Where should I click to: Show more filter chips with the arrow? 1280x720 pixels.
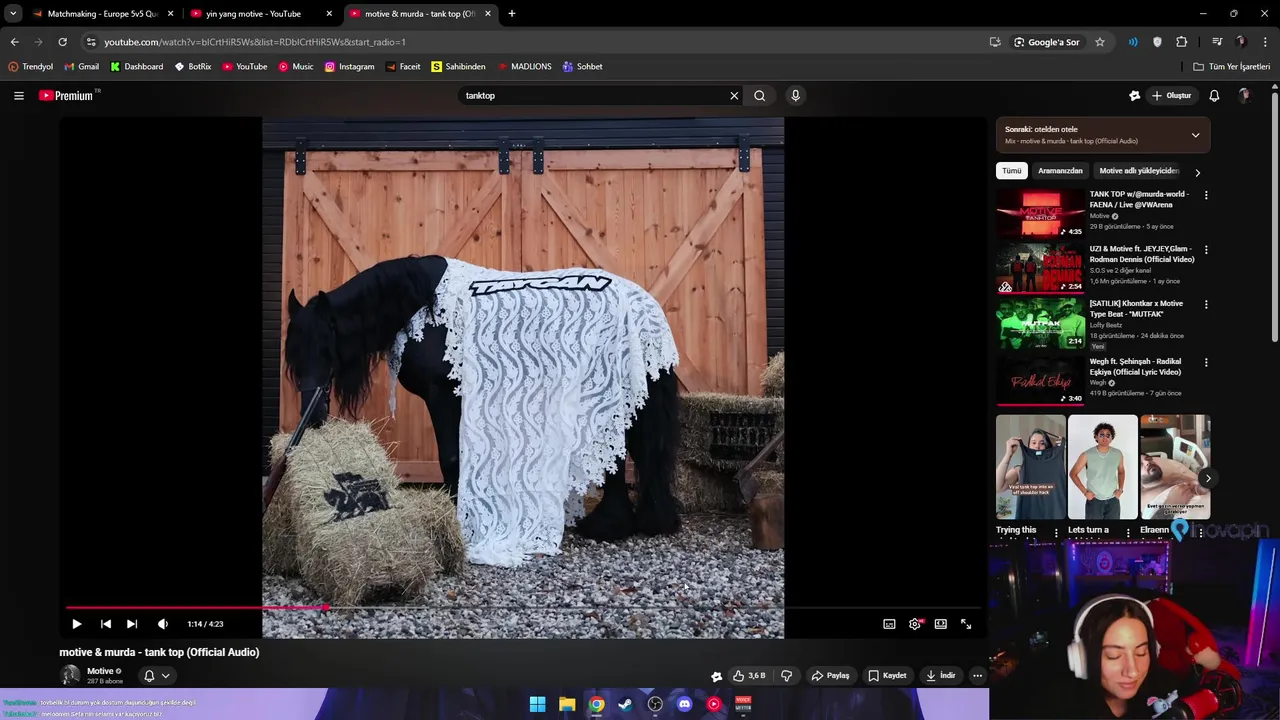coord(1197,172)
